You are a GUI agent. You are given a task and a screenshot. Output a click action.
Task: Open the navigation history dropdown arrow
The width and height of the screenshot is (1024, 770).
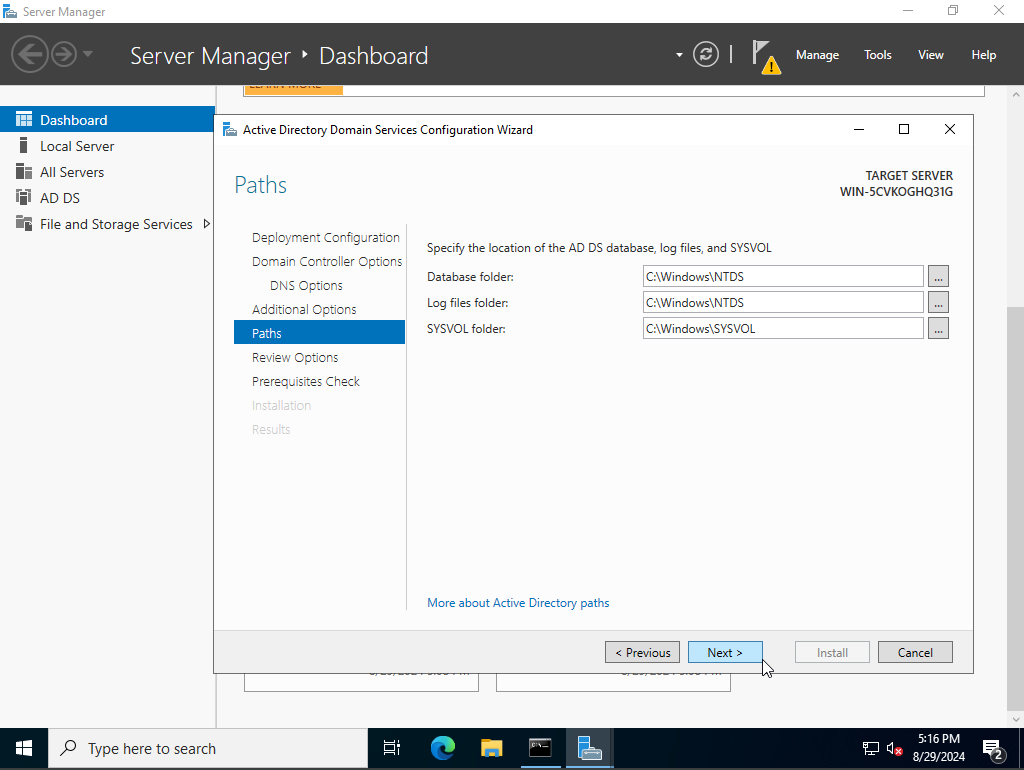tap(88, 54)
